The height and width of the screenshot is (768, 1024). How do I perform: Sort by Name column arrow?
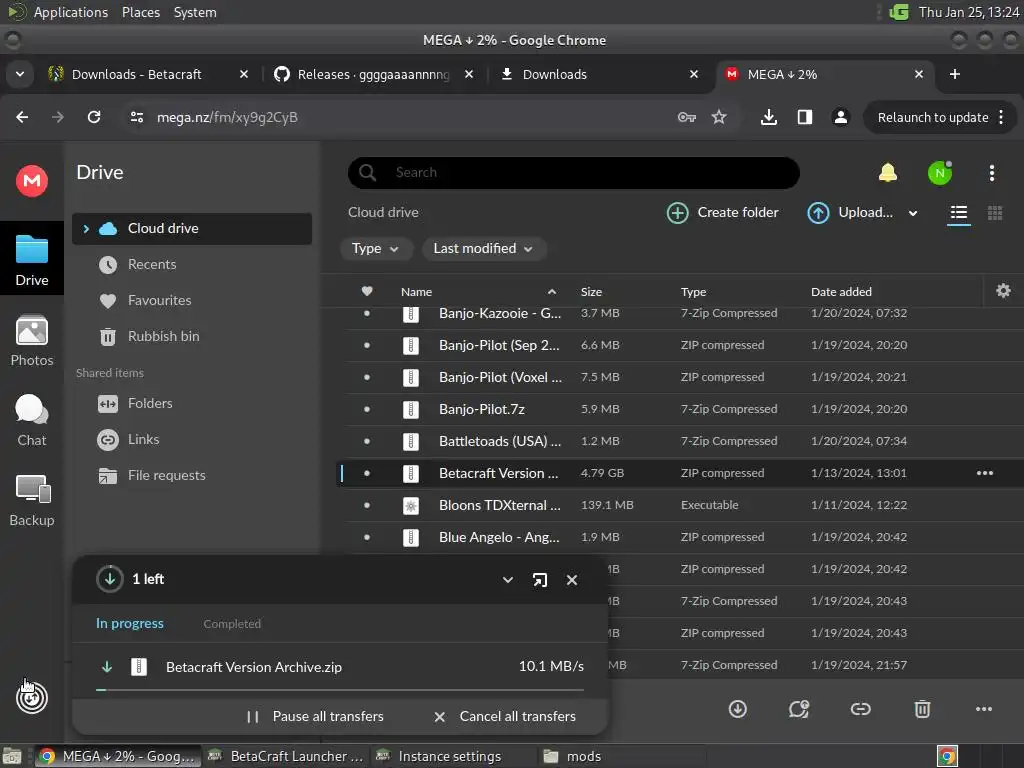coord(552,292)
